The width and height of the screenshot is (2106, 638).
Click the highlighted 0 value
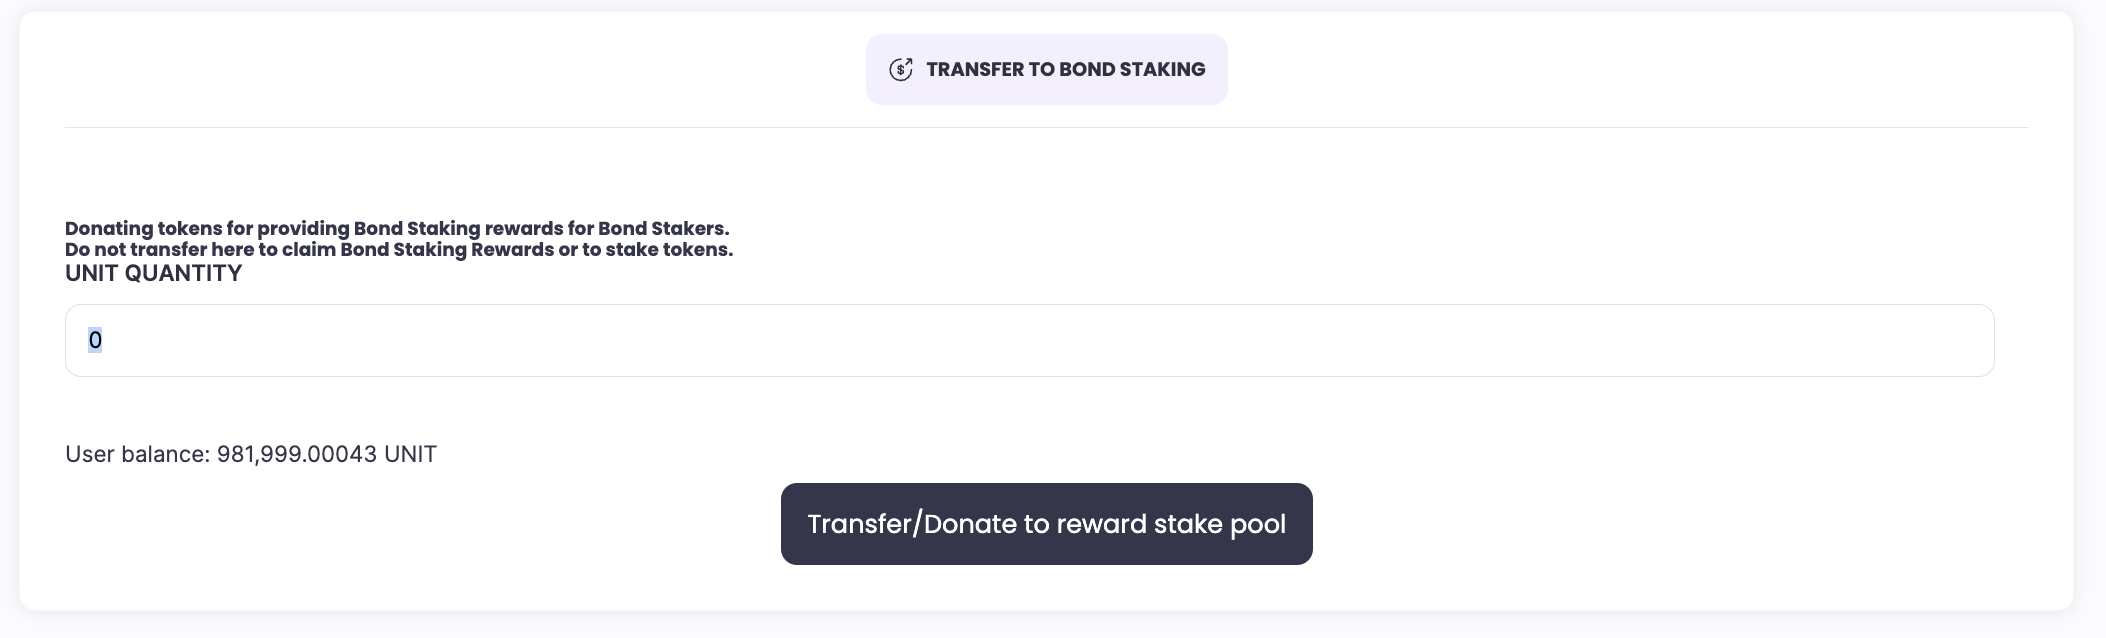point(95,340)
